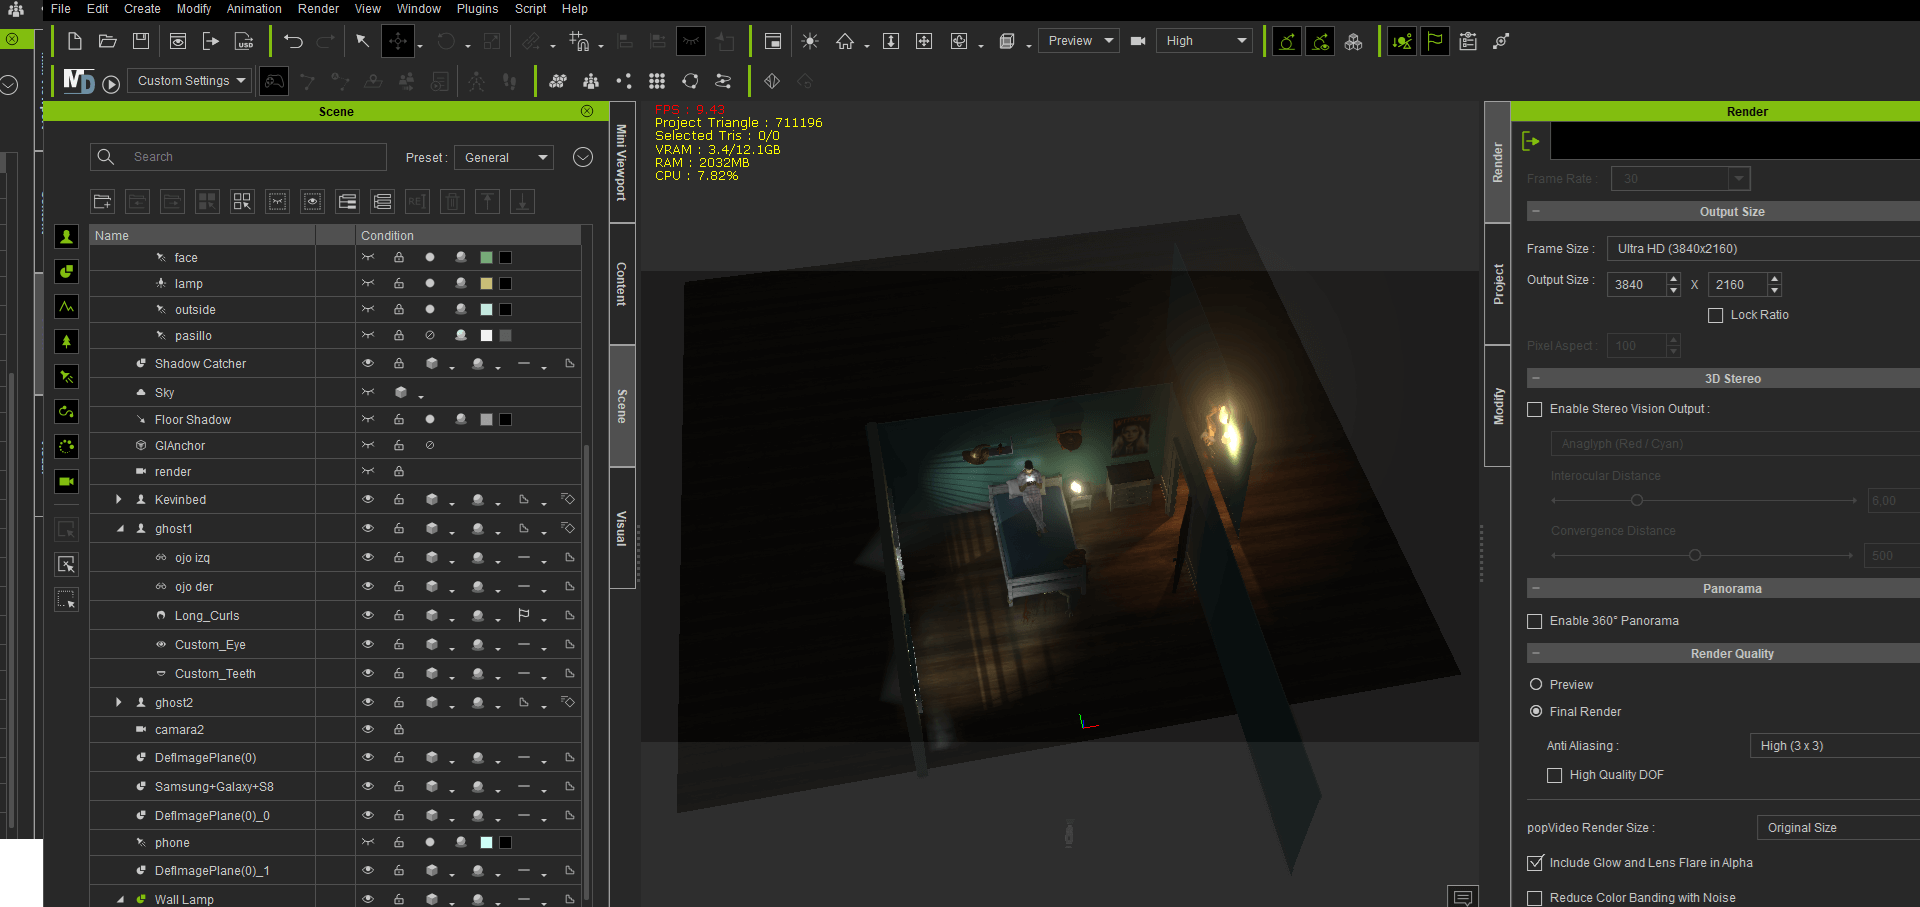Open the File menu
This screenshot has height=907, width=1920.
coord(61,9)
